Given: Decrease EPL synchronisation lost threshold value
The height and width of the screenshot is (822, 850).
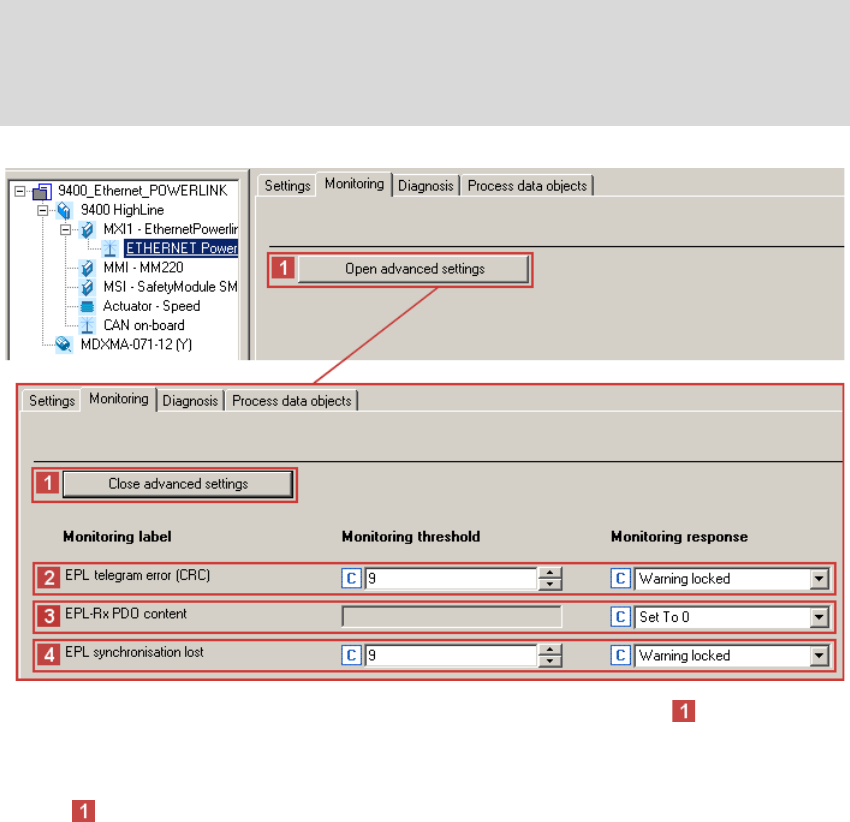Looking at the screenshot, I should point(550,661).
